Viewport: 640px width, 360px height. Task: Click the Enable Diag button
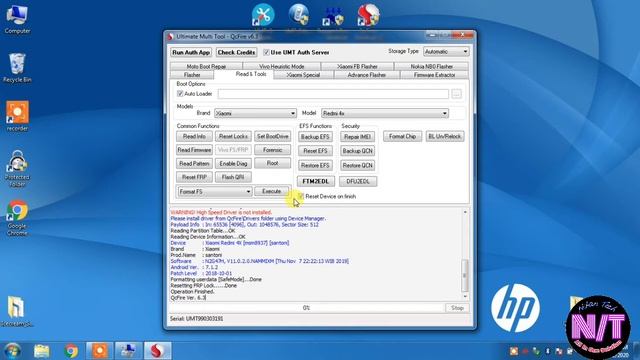[233, 163]
